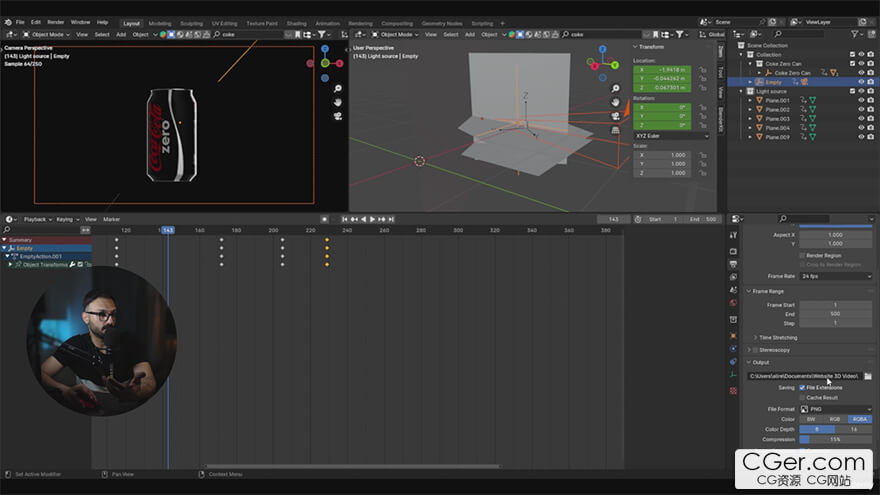The width and height of the screenshot is (880, 495).
Task: Open Object Mode dropdown in User Perspective viewport
Action: [x=395, y=35]
